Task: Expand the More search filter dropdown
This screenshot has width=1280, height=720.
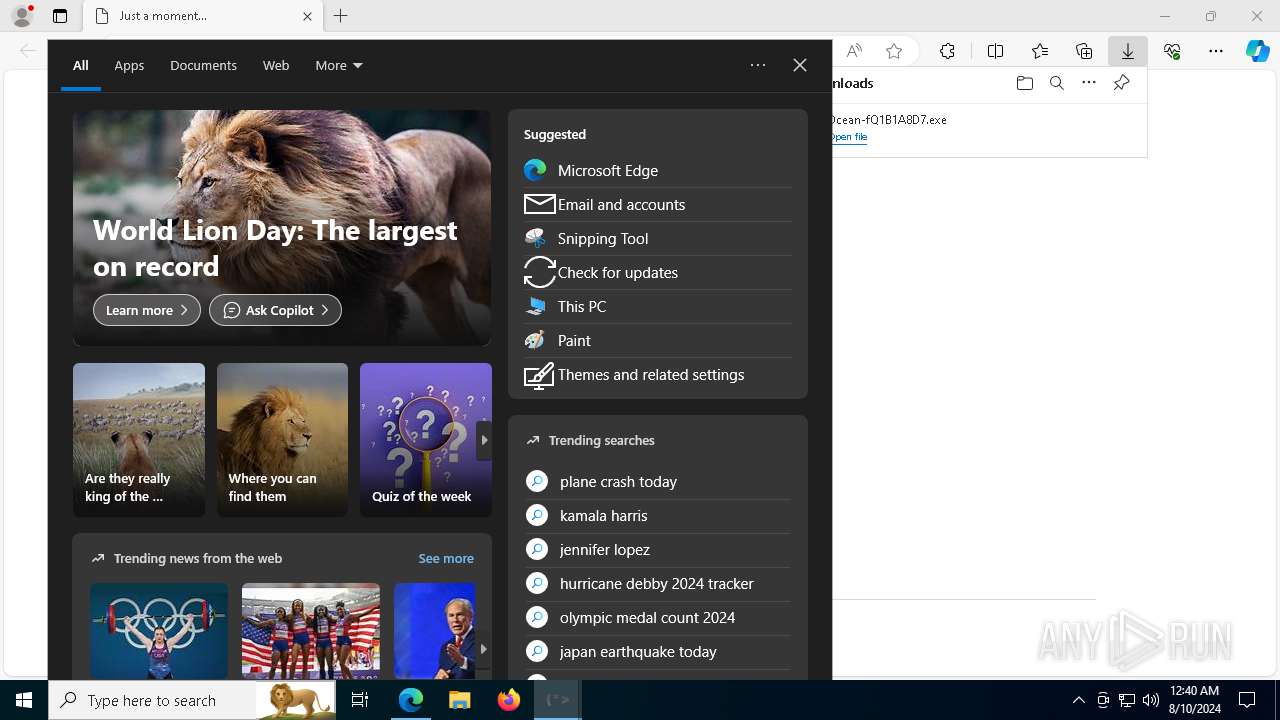Action: pos(339,65)
